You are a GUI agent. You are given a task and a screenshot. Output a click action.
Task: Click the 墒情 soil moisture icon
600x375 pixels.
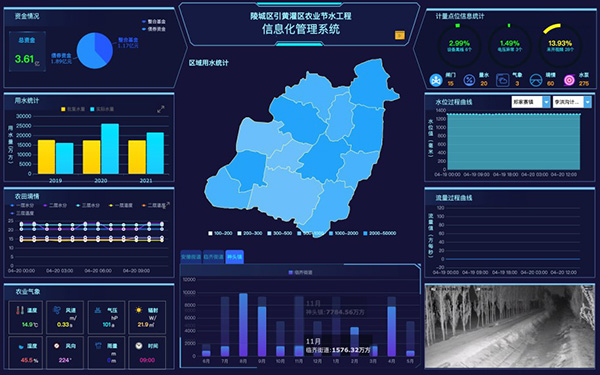tap(536, 80)
